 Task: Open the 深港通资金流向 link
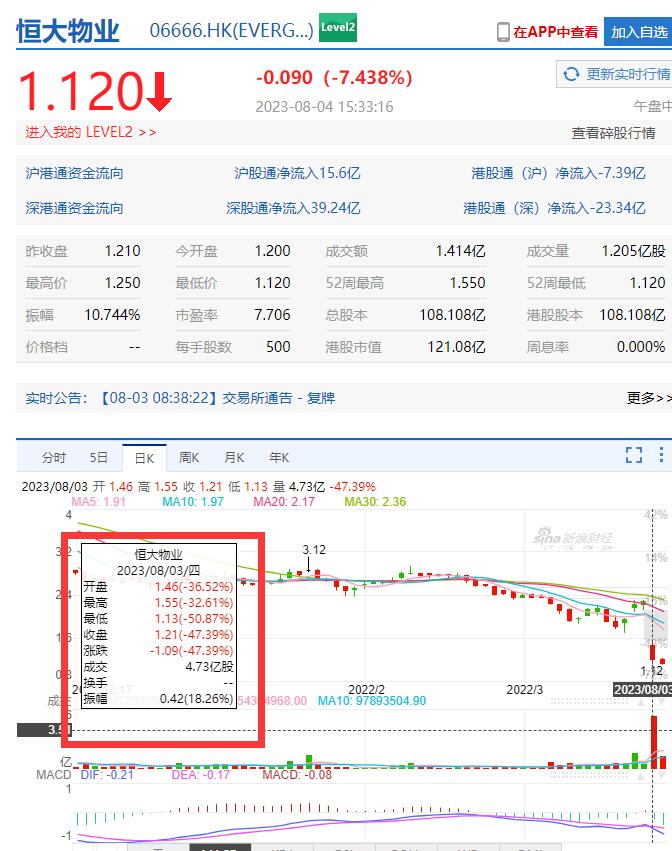coord(75,208)
